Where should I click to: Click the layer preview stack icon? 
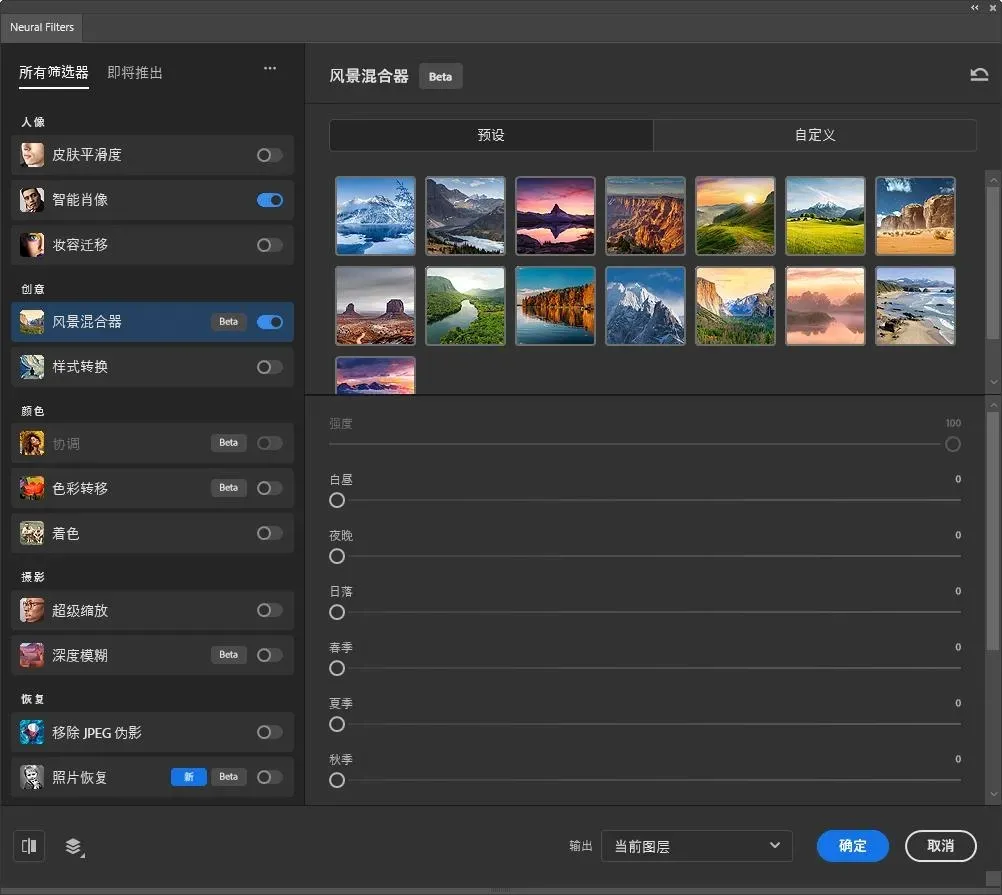(74, 847)
